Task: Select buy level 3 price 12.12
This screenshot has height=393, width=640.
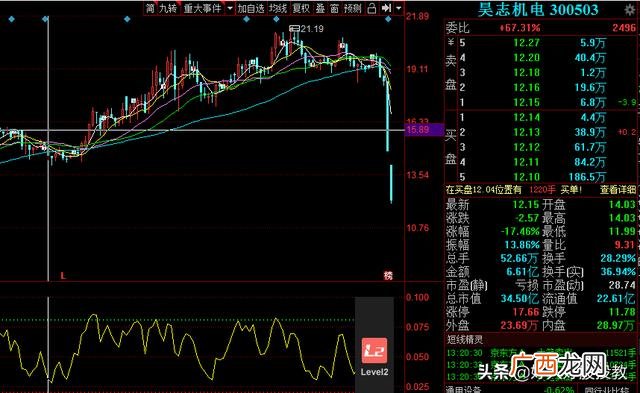Action: pos(527,147)
